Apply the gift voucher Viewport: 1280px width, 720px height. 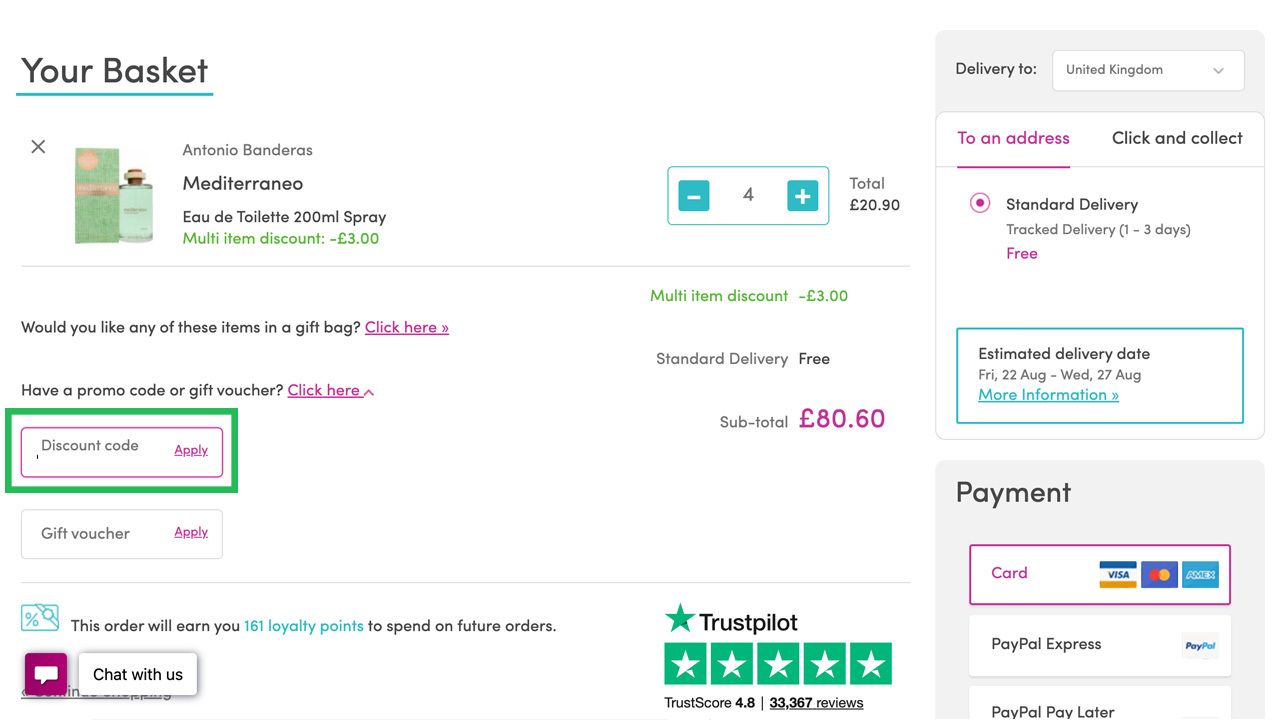[x=191, y=532]
